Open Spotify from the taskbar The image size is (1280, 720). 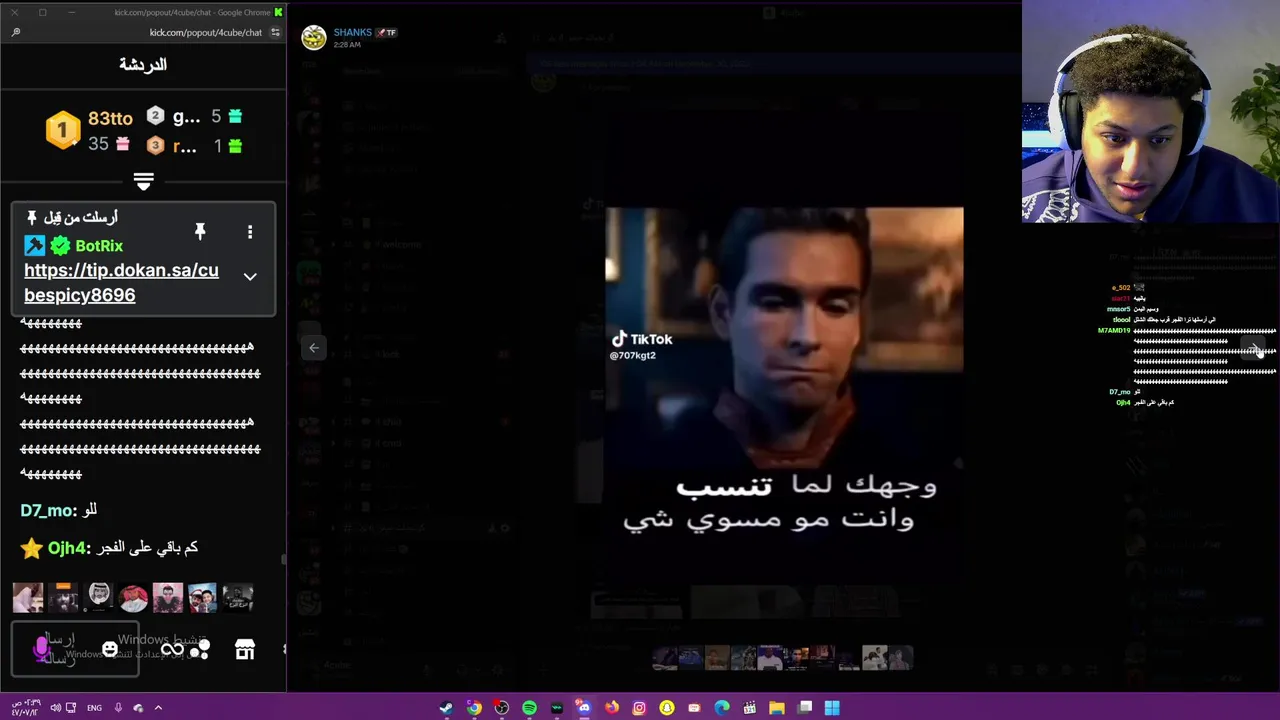(x=529, y=708)
